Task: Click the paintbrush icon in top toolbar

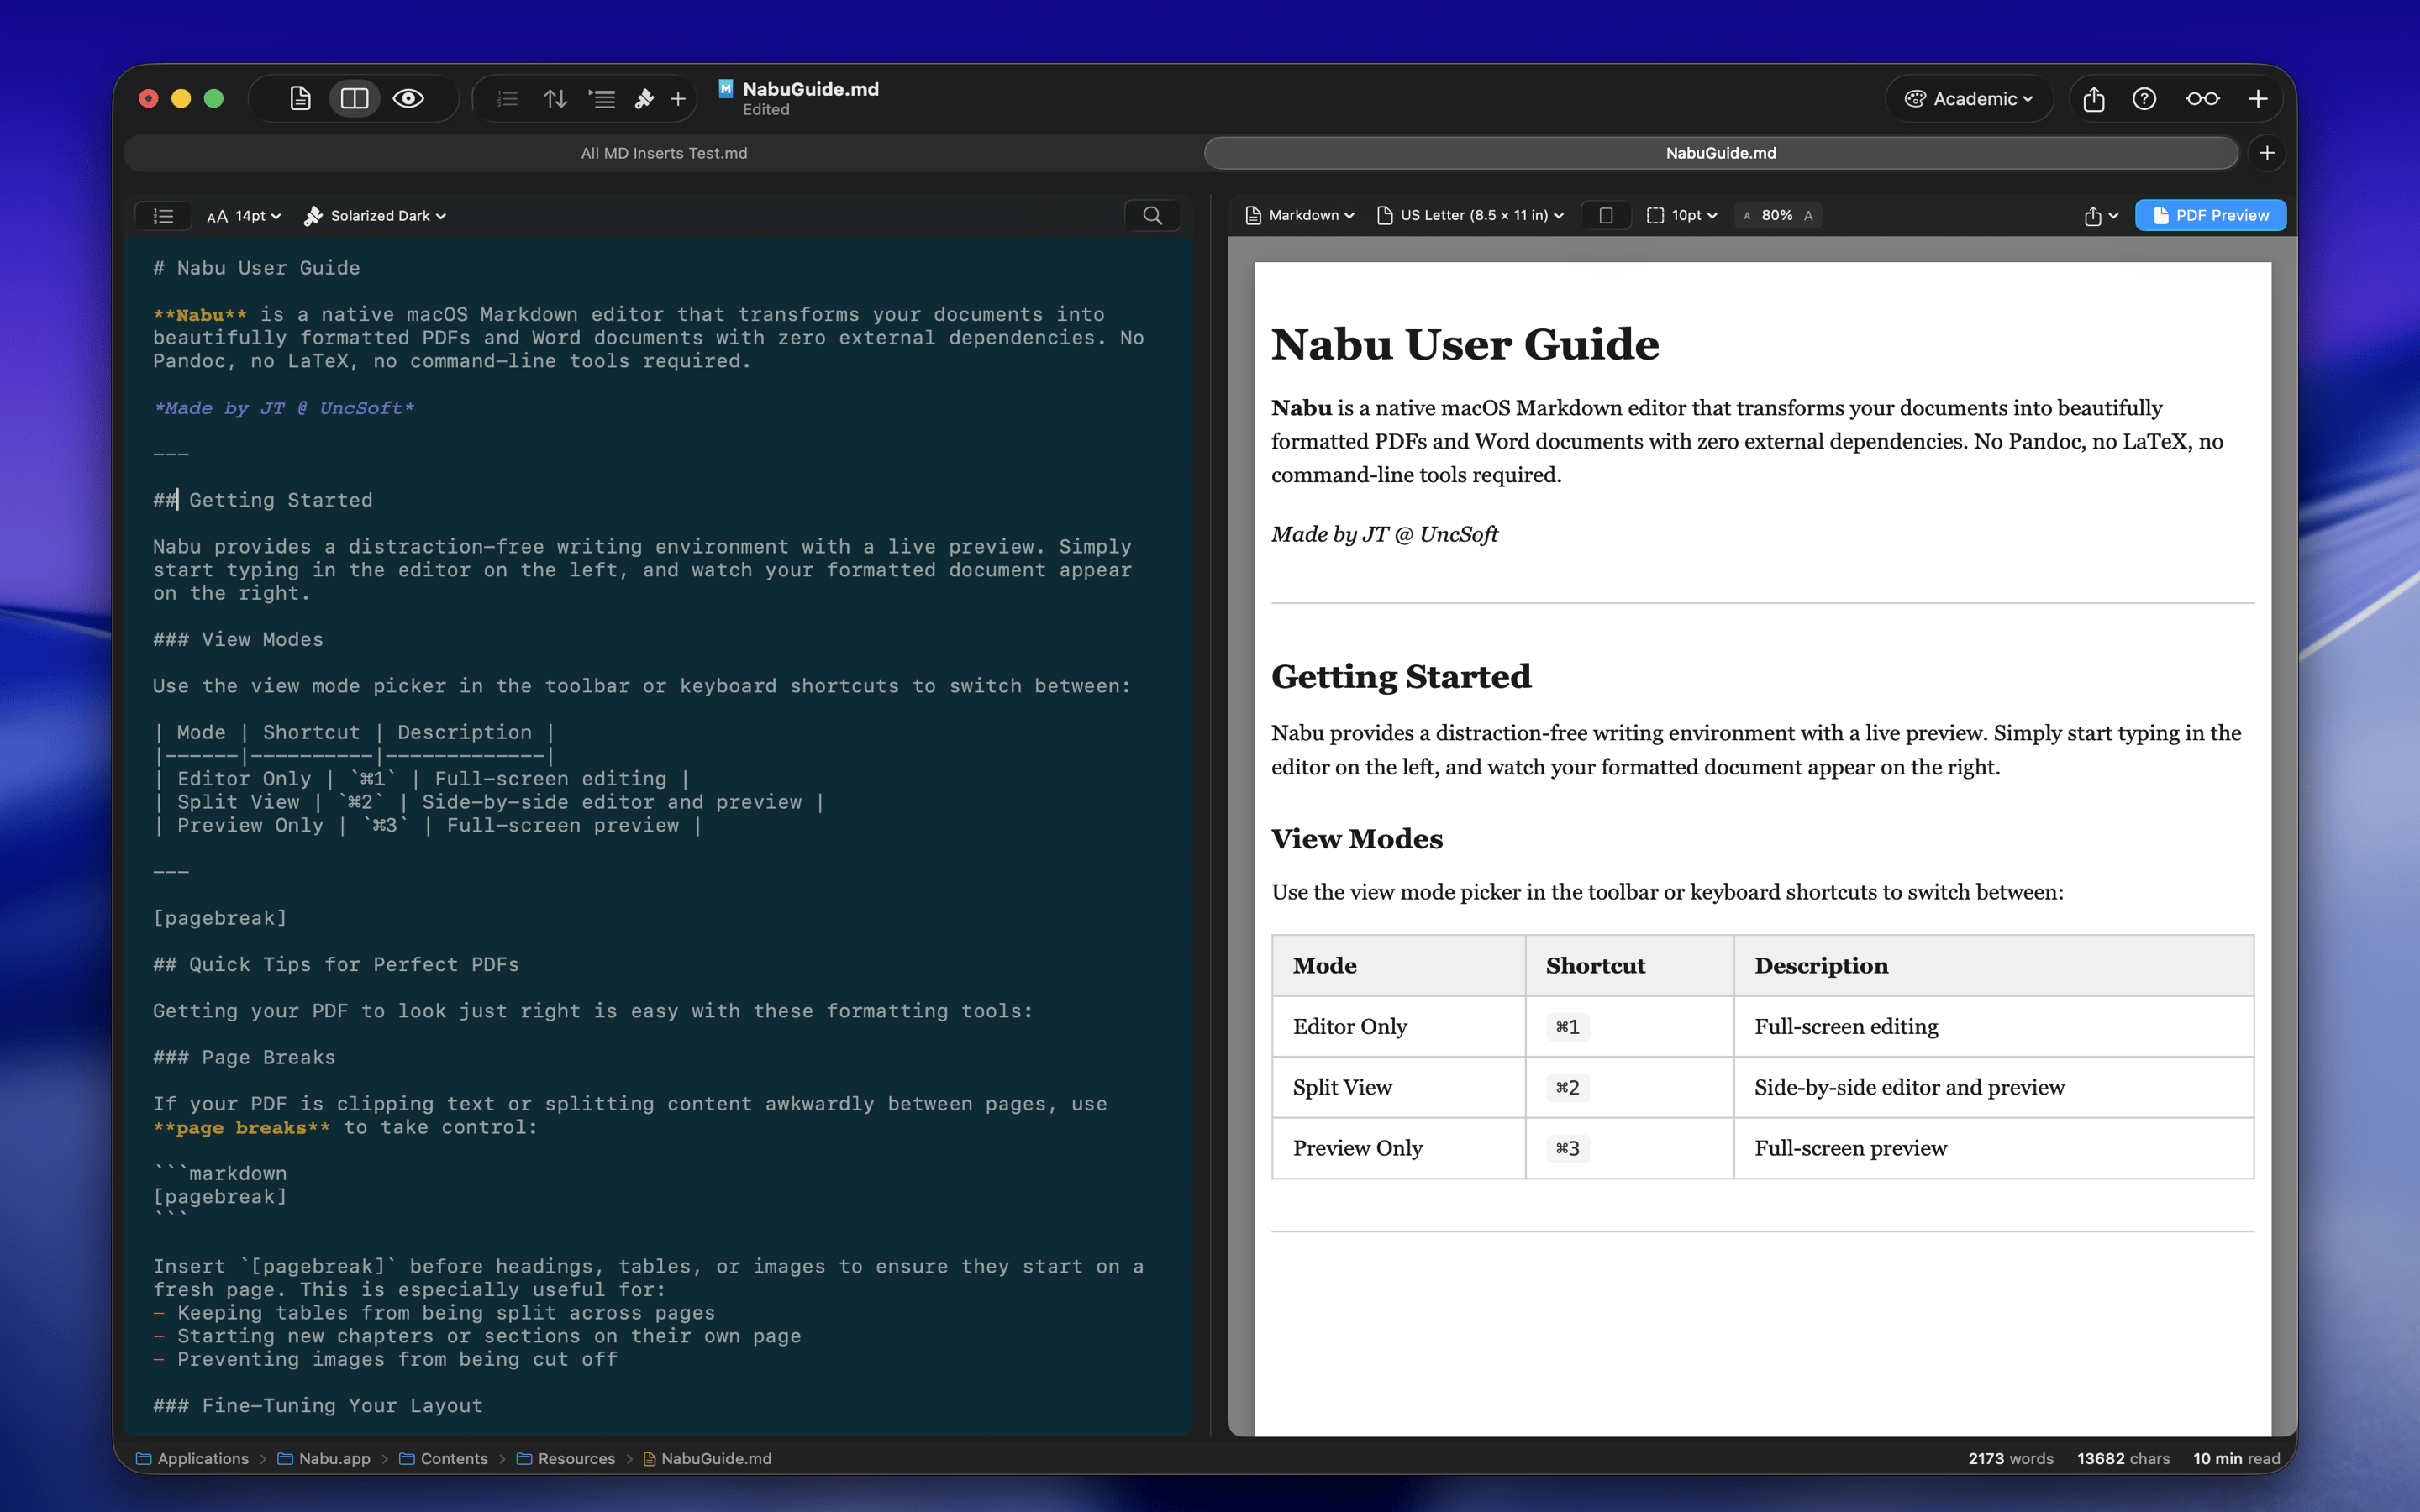Action: [644, 98]
